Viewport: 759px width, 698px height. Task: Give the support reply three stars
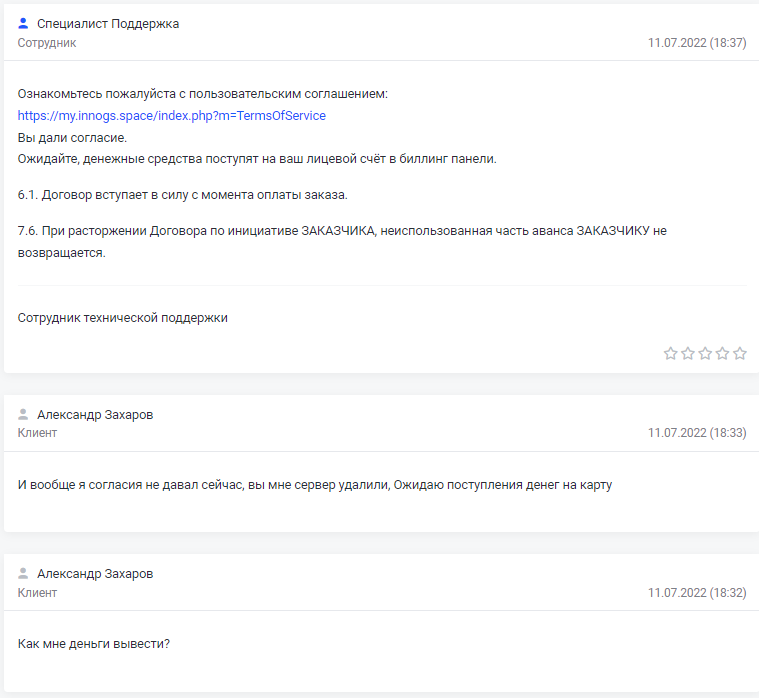(705, 353)
